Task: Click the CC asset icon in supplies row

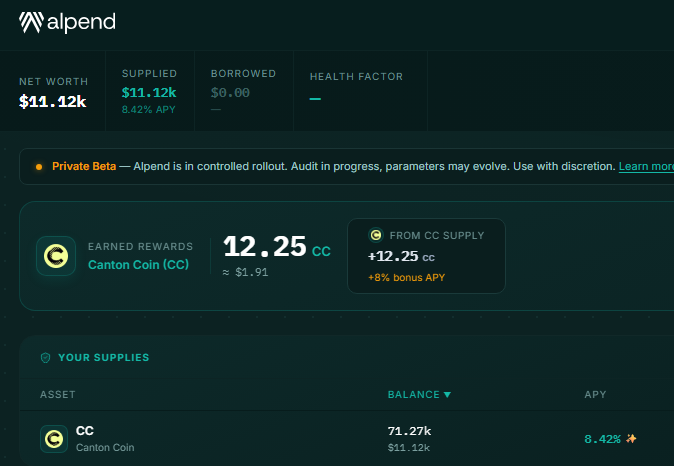Action: 54,439
